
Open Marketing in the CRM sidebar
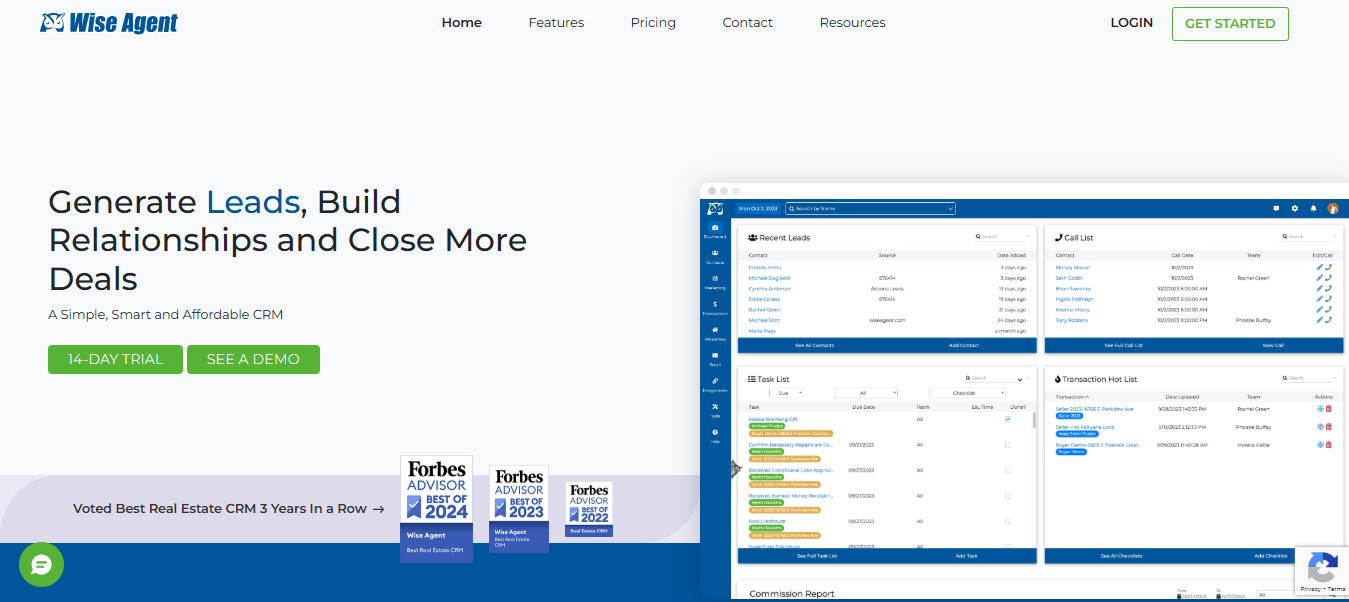pyautogui.click(x=715, y=281)
